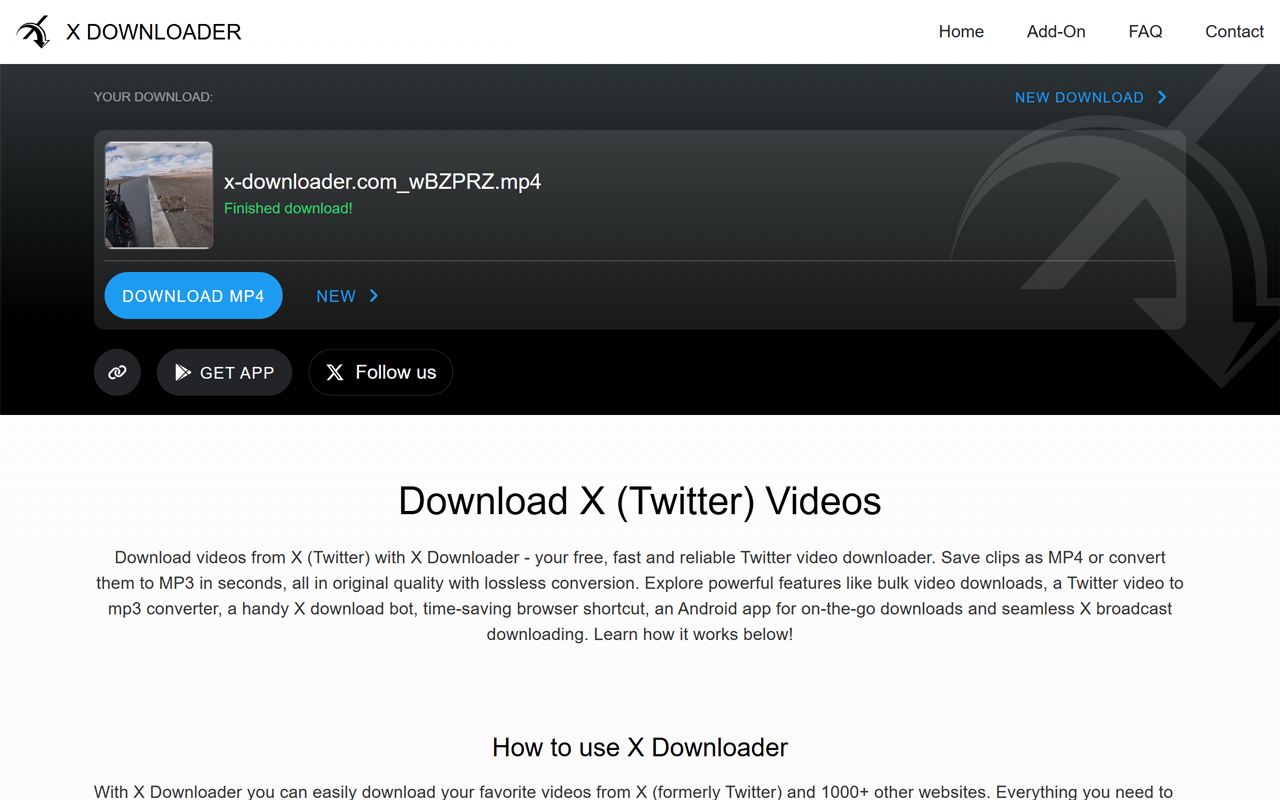Open the Contact page
This screenshot has width=1280, height=800.
pyautogui.click(x=1234, y=31)
